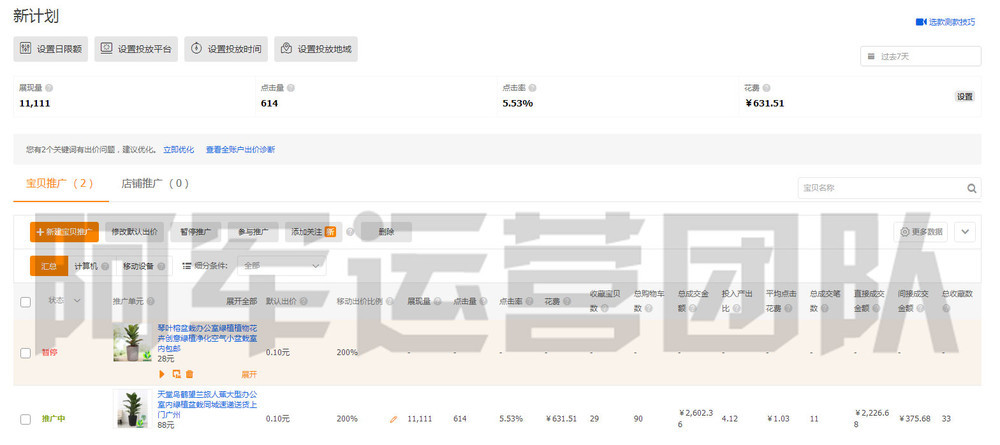The height and width of the screenshot is (445, 1000).
Task: Open the 过去7天 date range picker
Action: [x=919, y=56]
